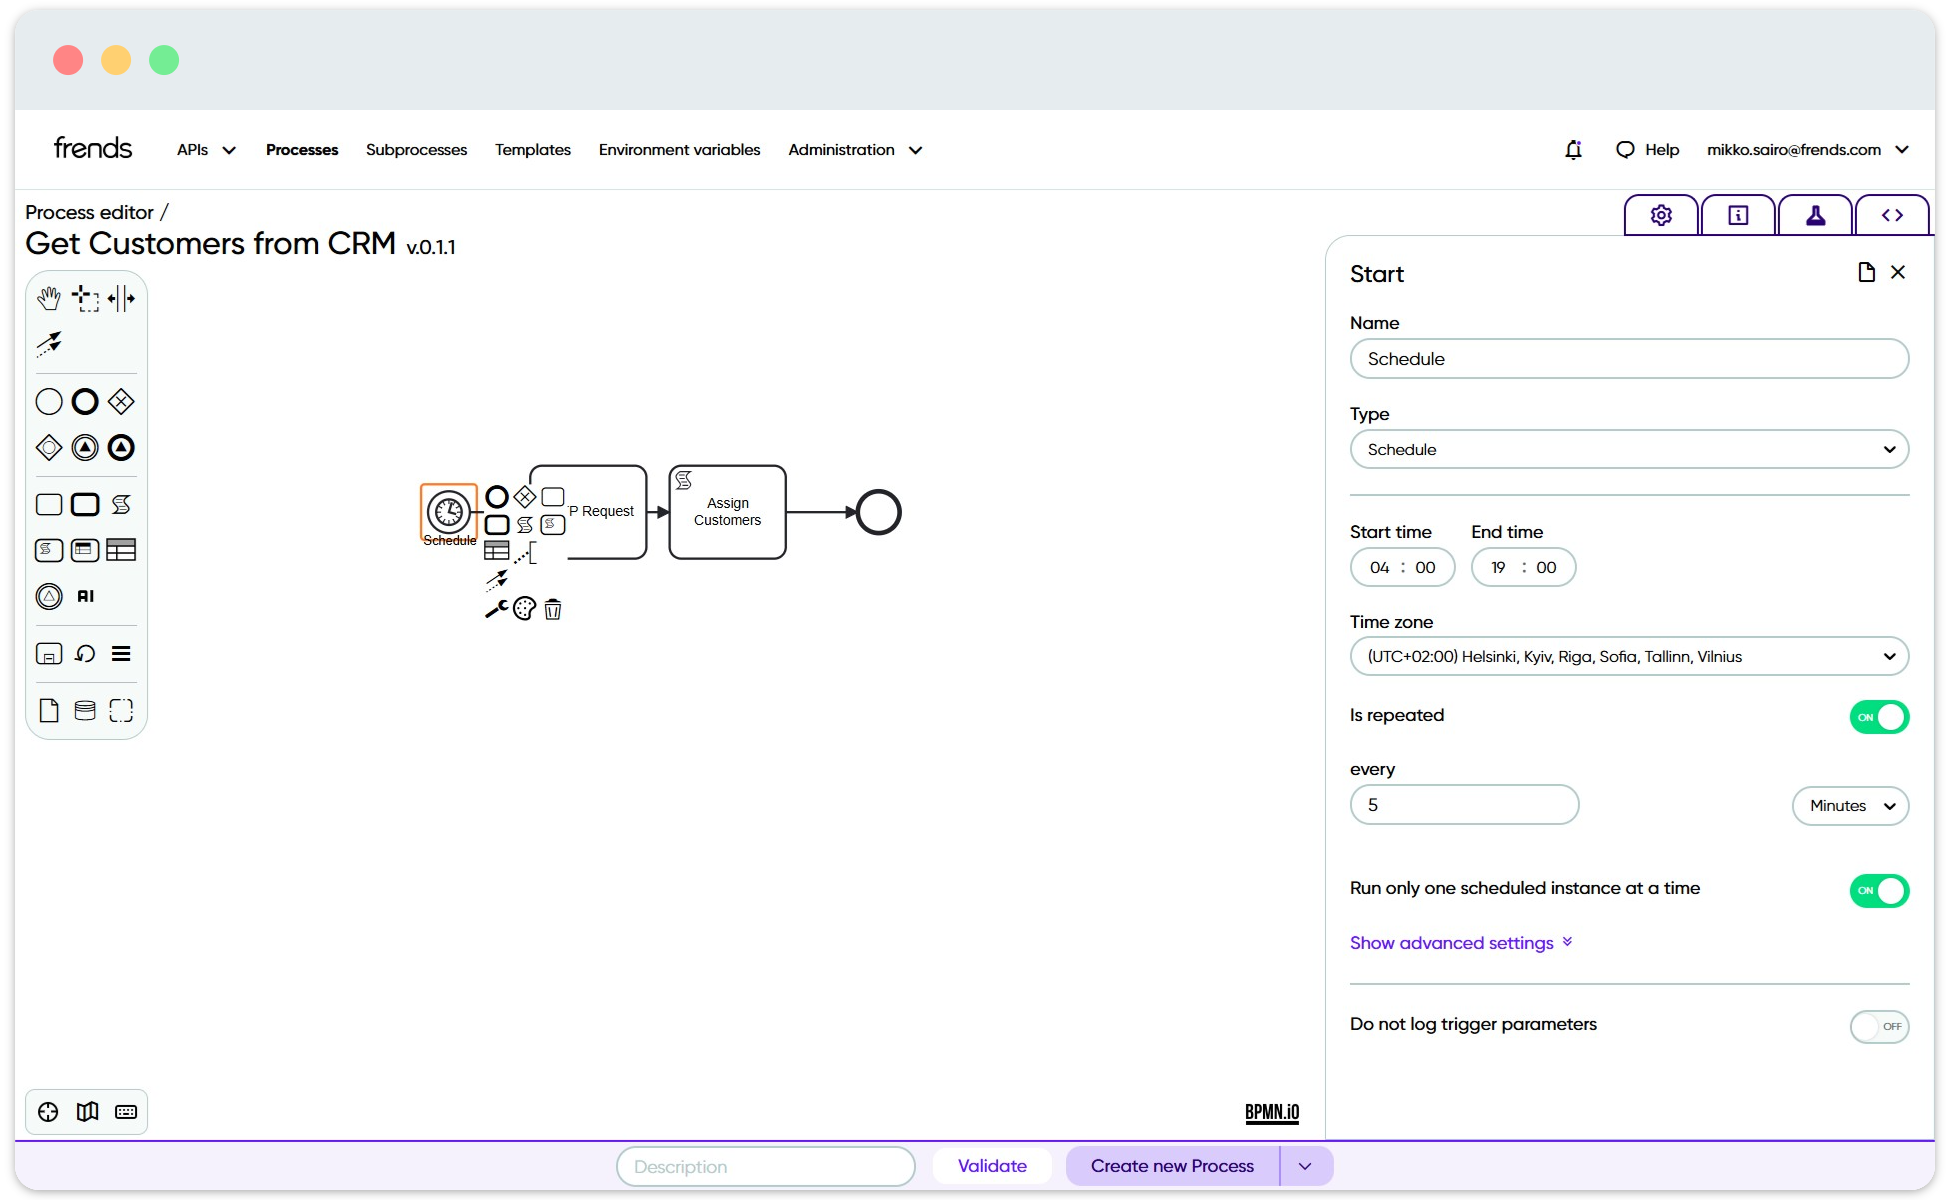
Task: Switch to the Templates section
Action: 532,149
